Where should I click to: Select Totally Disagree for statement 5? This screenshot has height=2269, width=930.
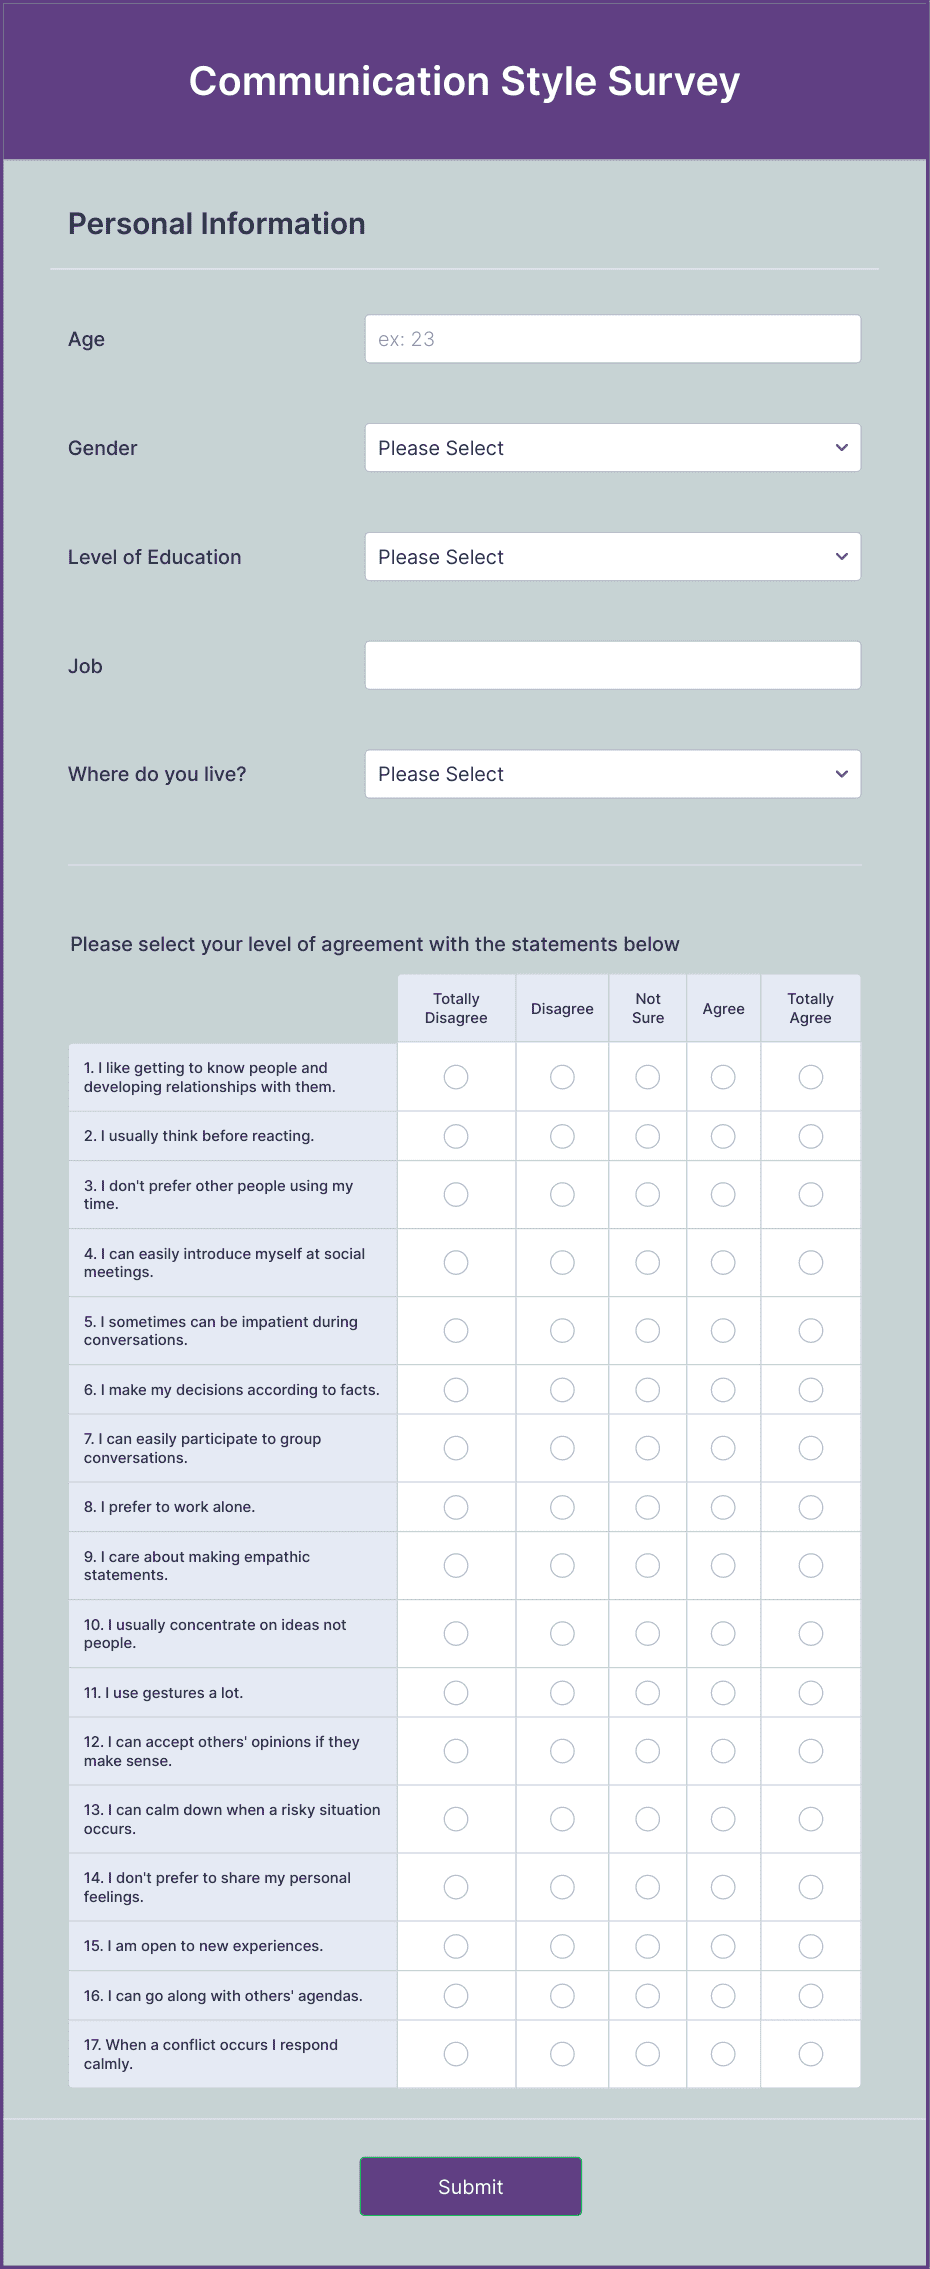[x=456, y=1330]
